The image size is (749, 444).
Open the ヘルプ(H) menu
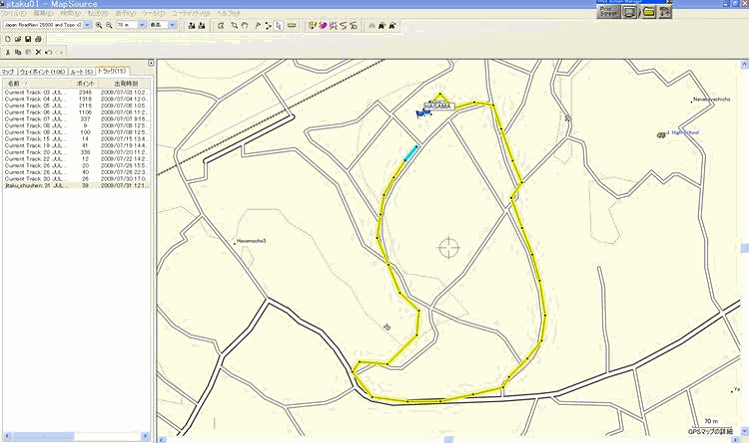point(228,13)
